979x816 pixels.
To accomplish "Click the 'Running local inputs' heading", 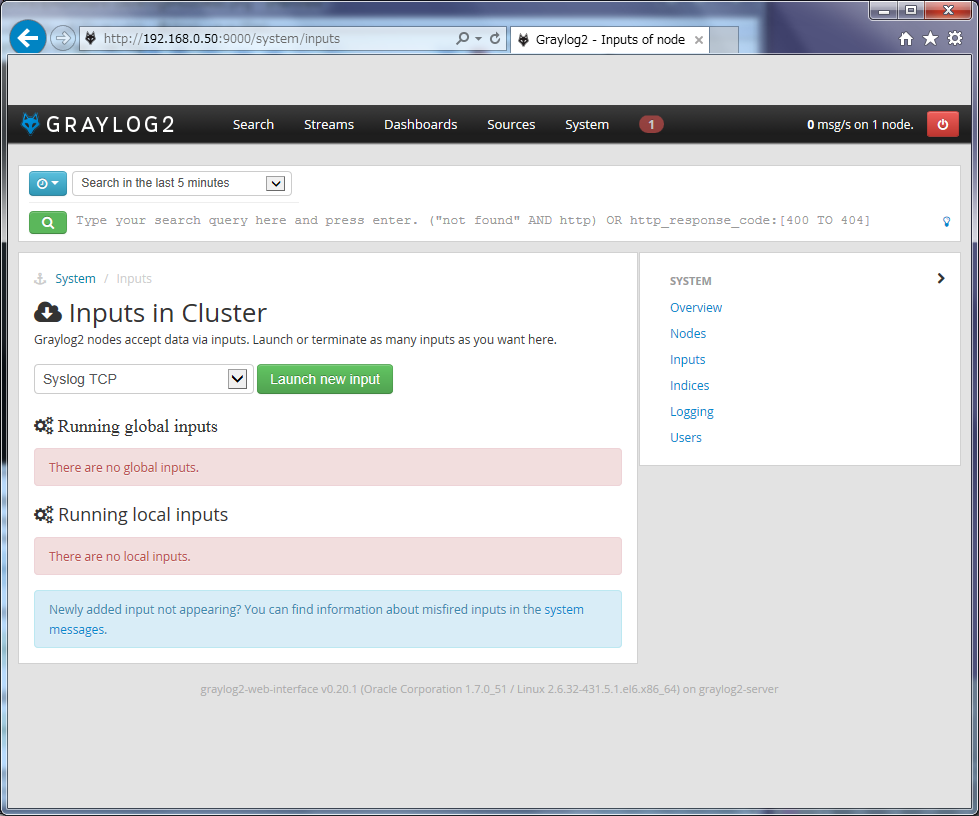I will click(143, 514).
